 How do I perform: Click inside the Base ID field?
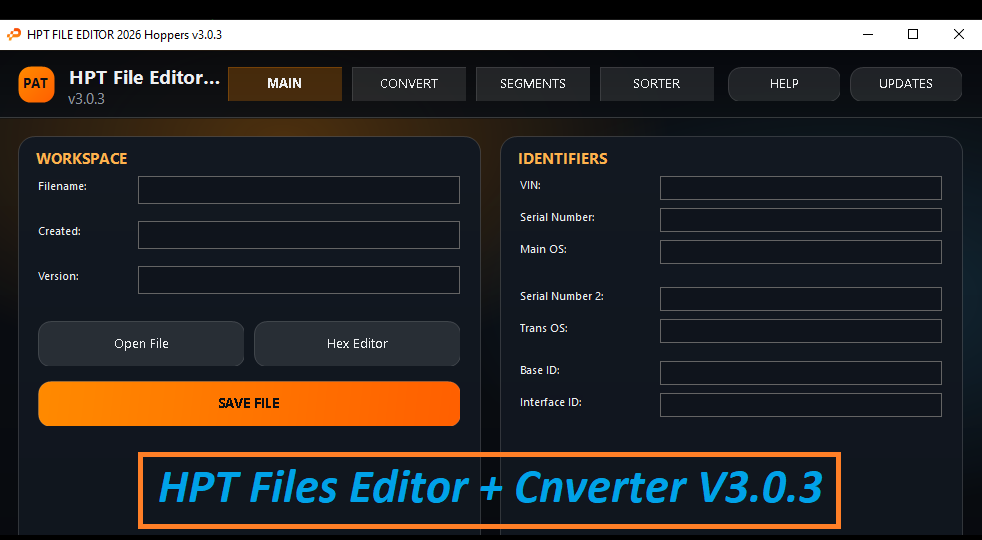800,373
